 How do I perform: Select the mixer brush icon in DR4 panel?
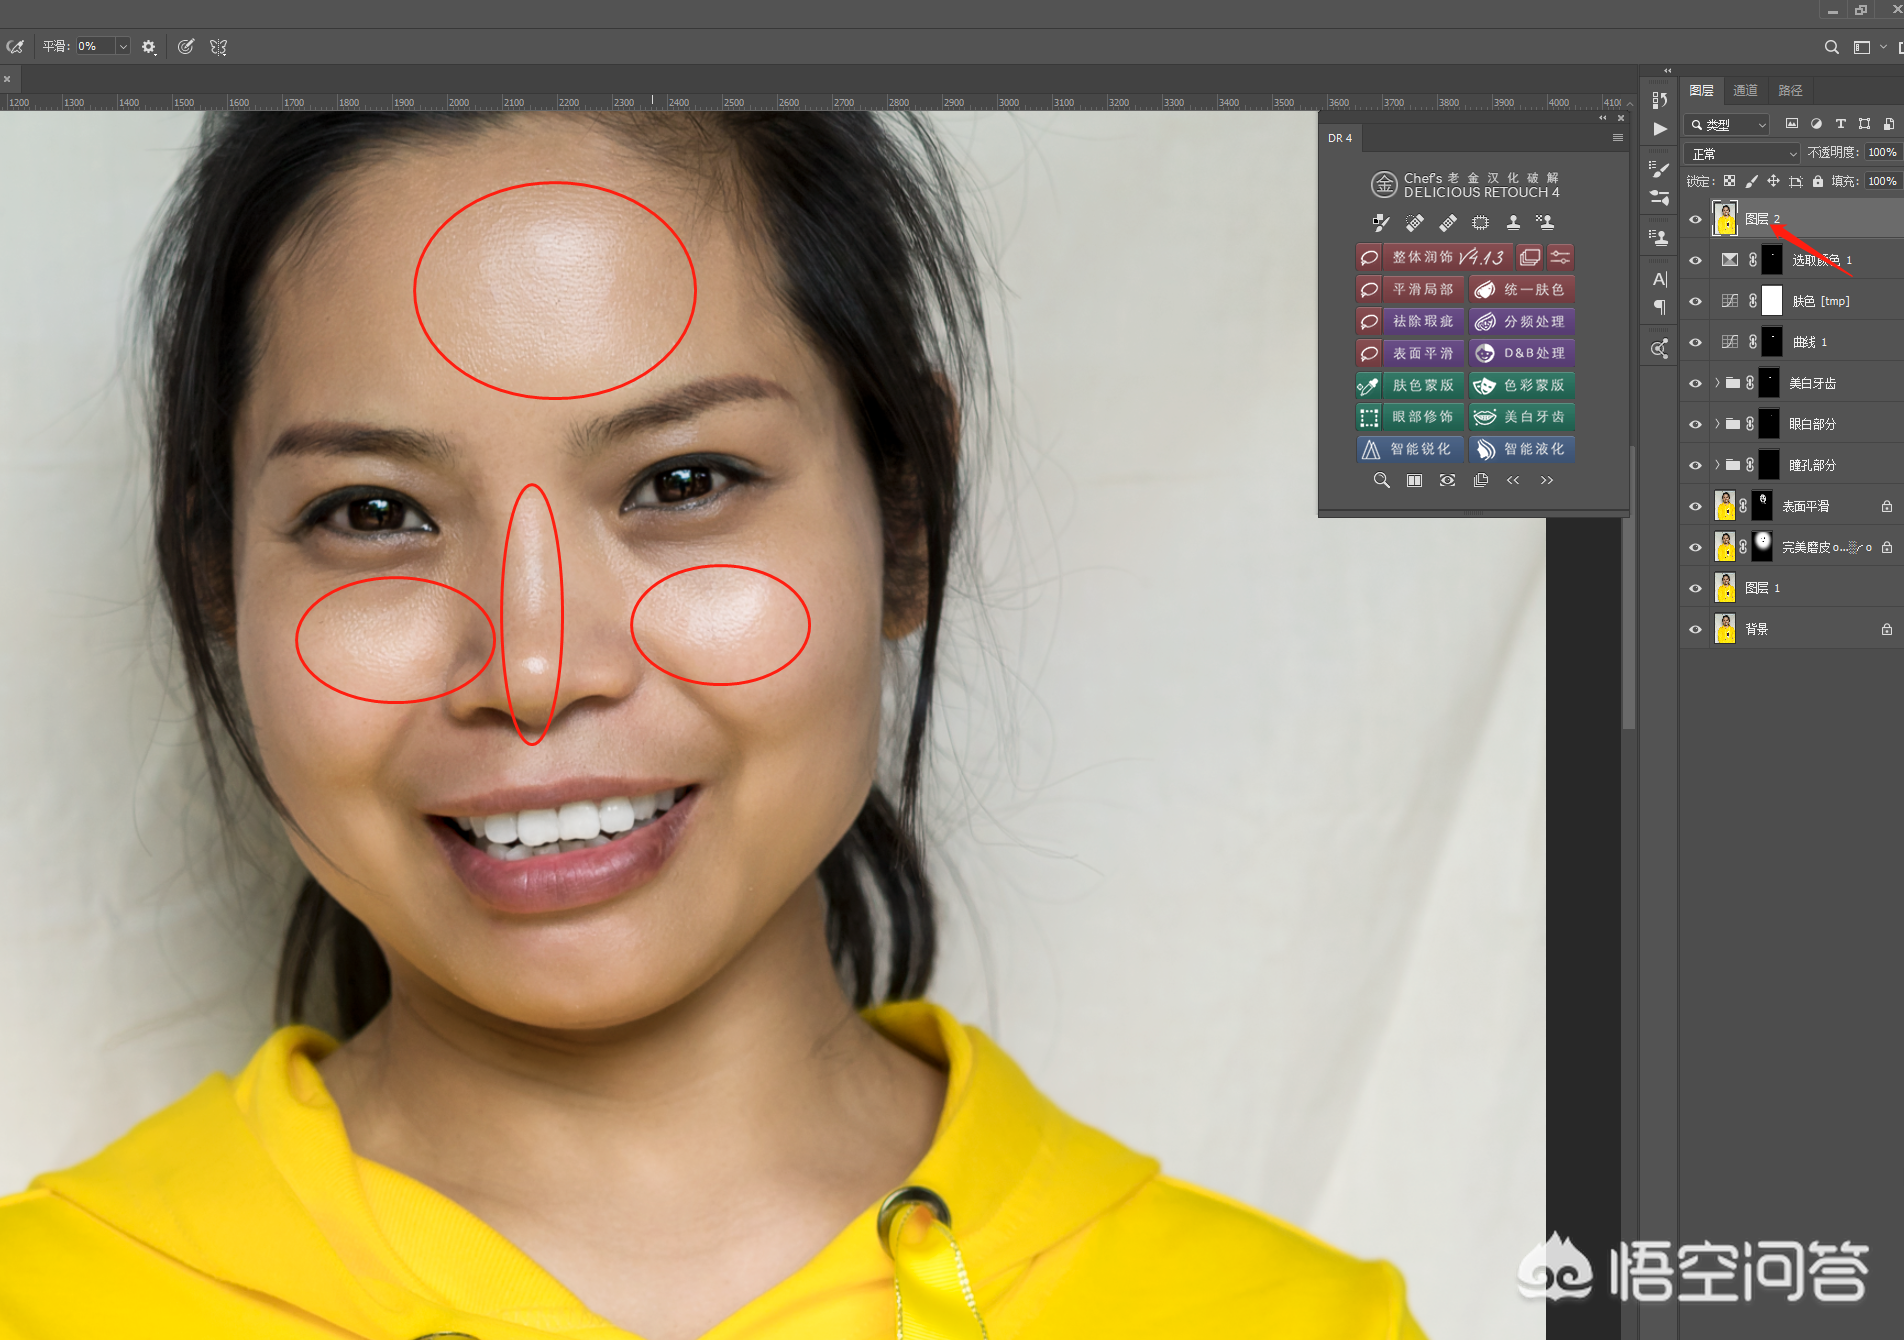(1381, 222)
